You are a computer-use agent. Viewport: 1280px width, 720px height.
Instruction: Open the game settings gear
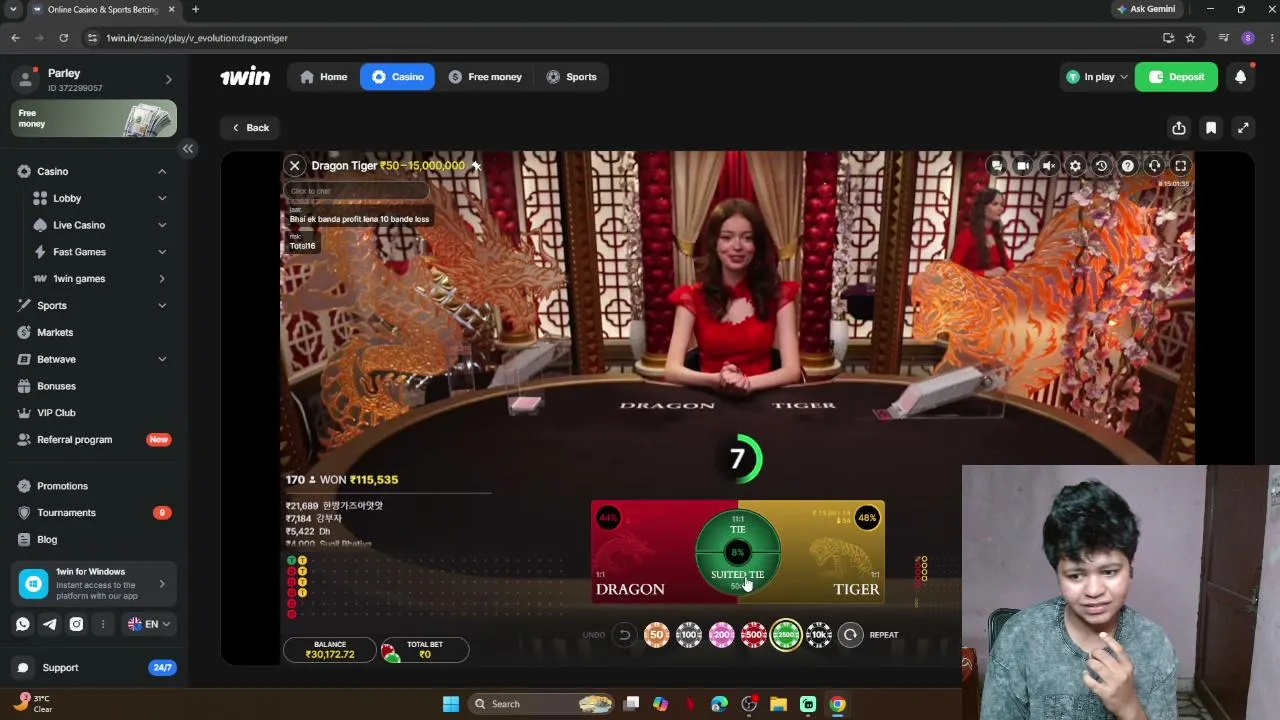(1075, 166)
